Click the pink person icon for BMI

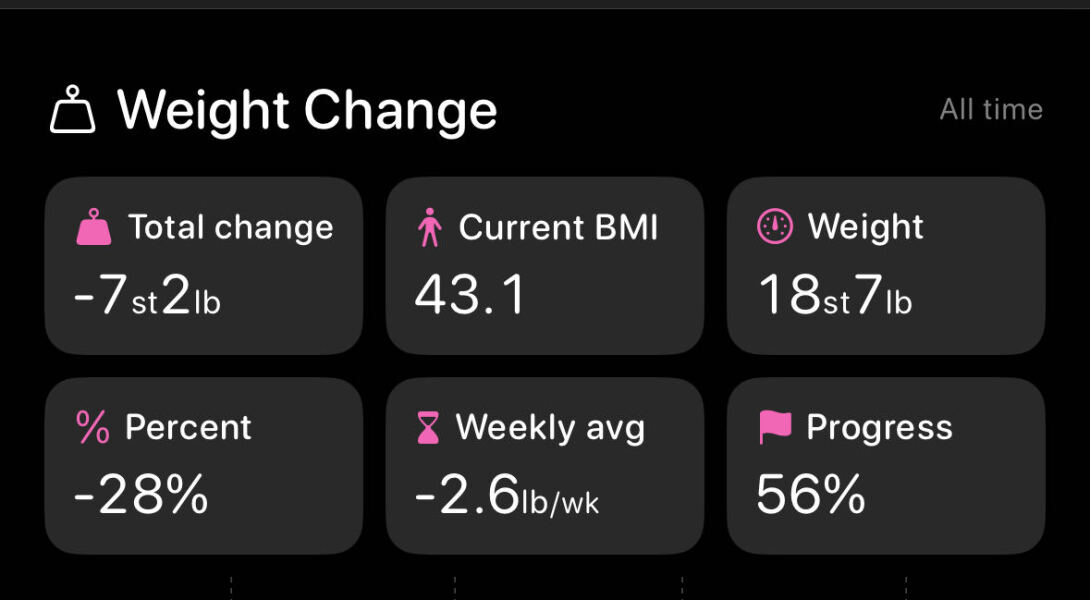[x=430, y=228]
